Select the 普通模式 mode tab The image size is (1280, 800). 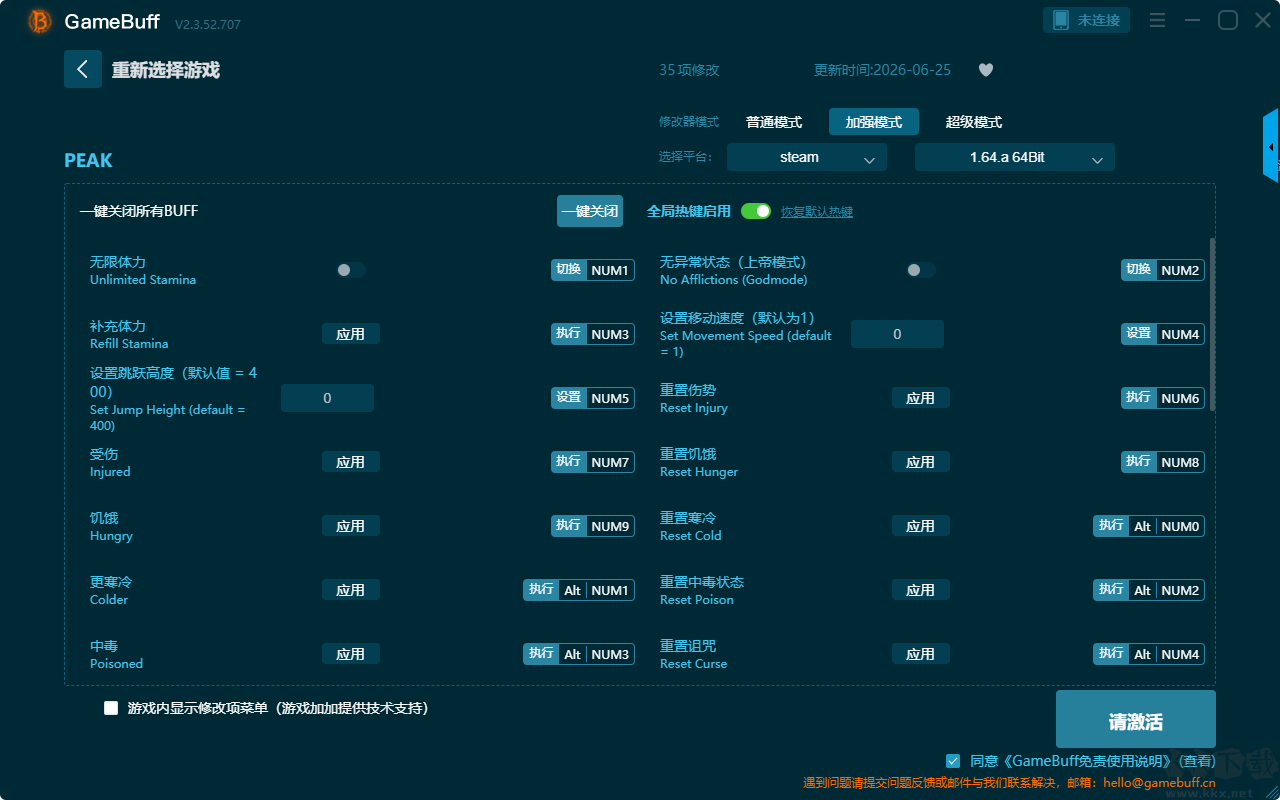pyautogui.click(x=774, y=122)
